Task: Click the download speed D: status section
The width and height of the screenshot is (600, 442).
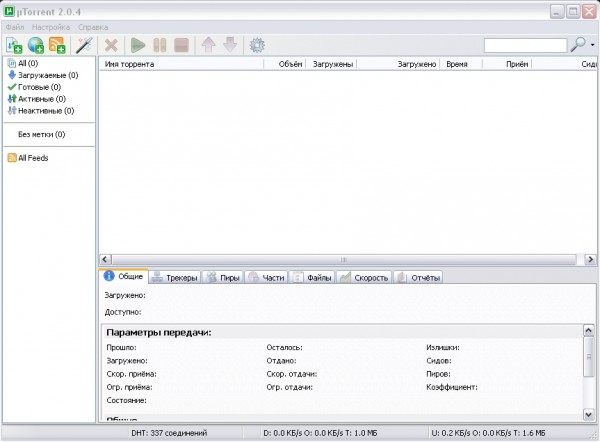Action: [x=320, y=433]
